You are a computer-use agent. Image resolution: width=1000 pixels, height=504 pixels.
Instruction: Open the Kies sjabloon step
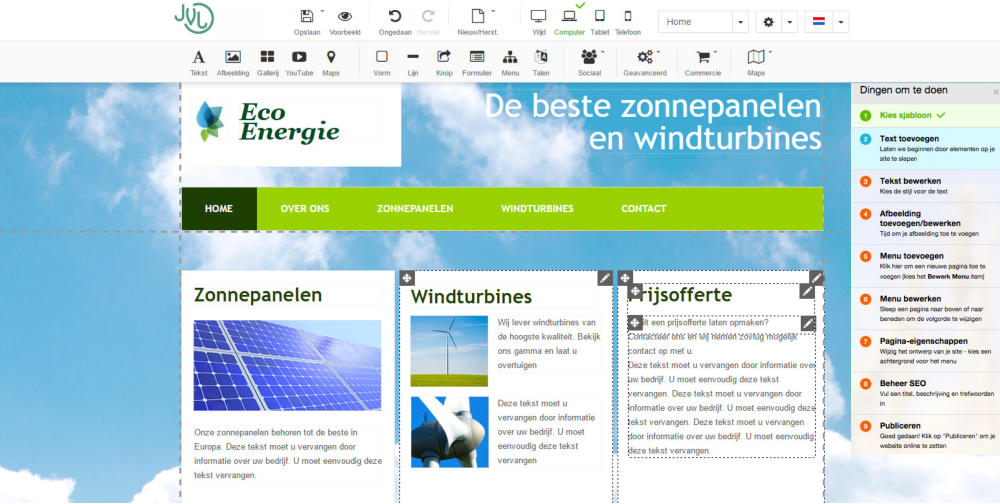pyautogui.click(x=925, y=115)
